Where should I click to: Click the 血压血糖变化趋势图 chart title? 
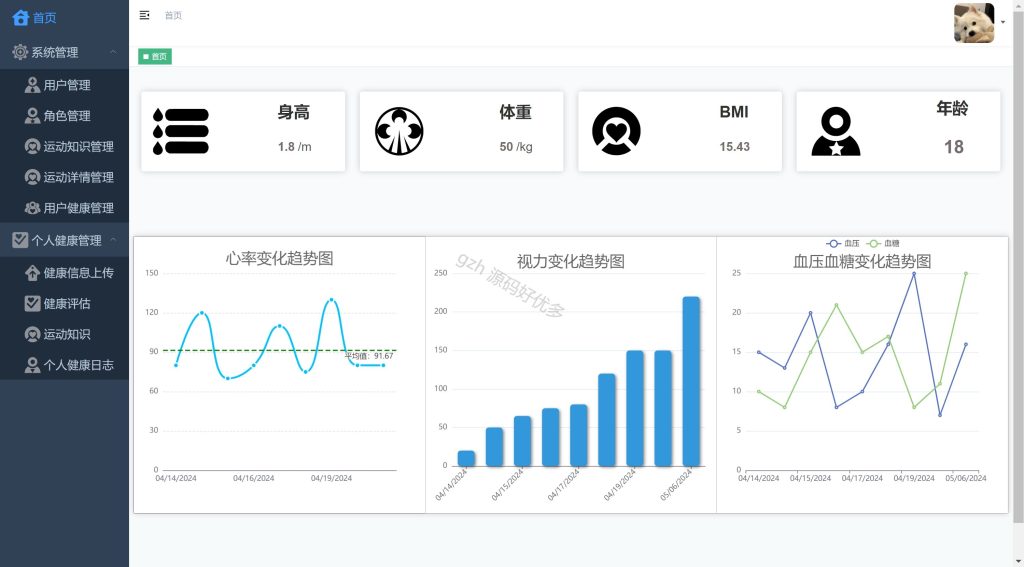coord(862,261)
